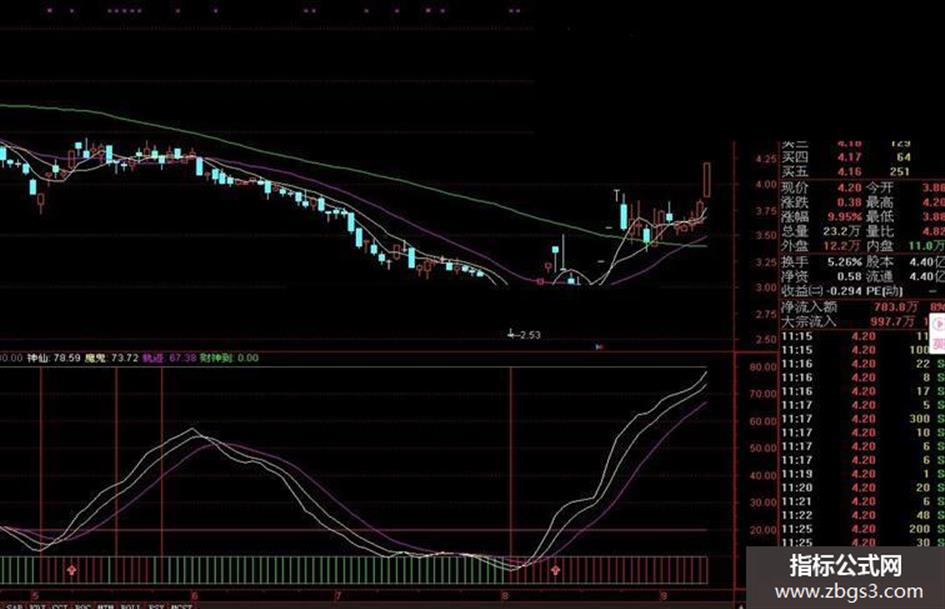Click the 总量 23.2万 total volume value
This screenshot has height=609, width=945.
tap(843, 232)
